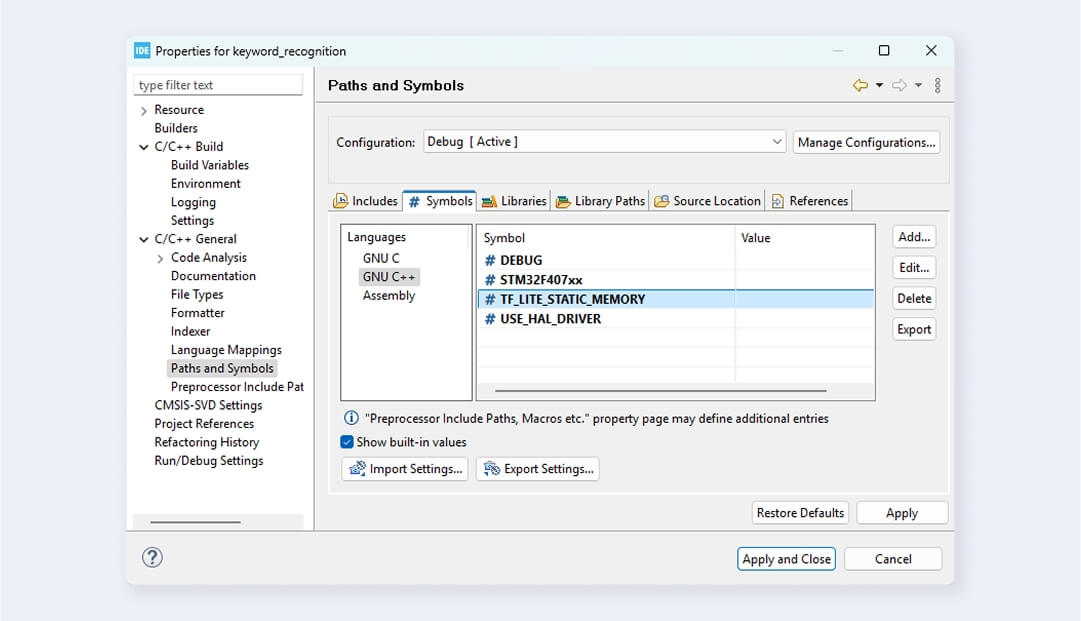The image size is (1081, 621).
Task: Click the IDE icon in title bar
Action: coord(142,51)
